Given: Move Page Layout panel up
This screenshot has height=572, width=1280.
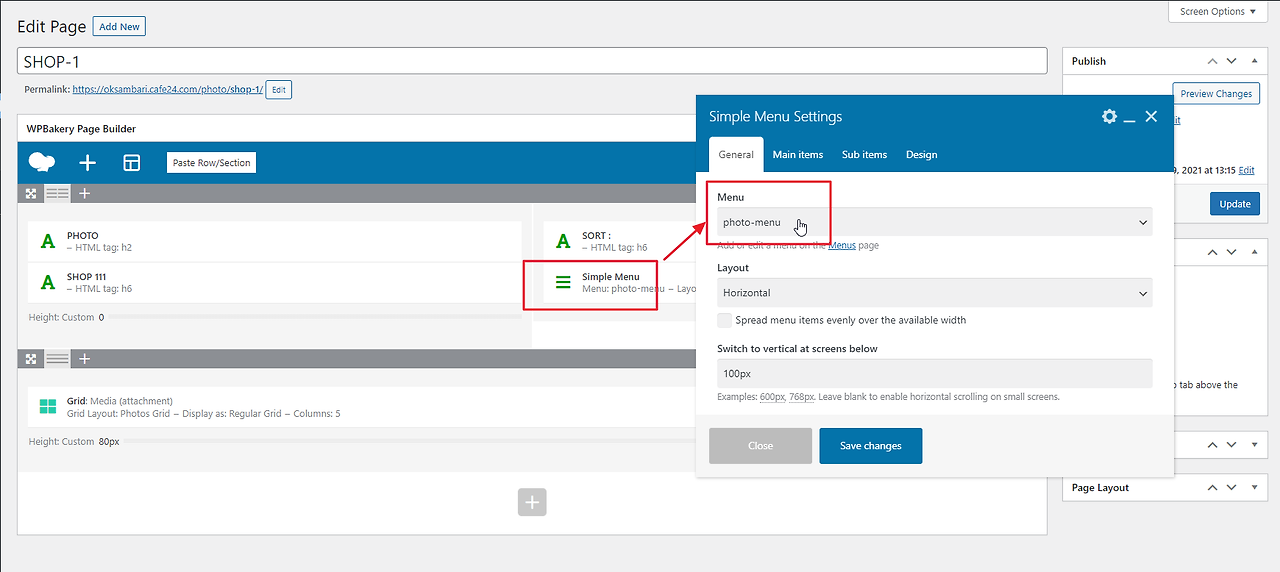Looking at the screenshot, I should (x=1211, y=488).
